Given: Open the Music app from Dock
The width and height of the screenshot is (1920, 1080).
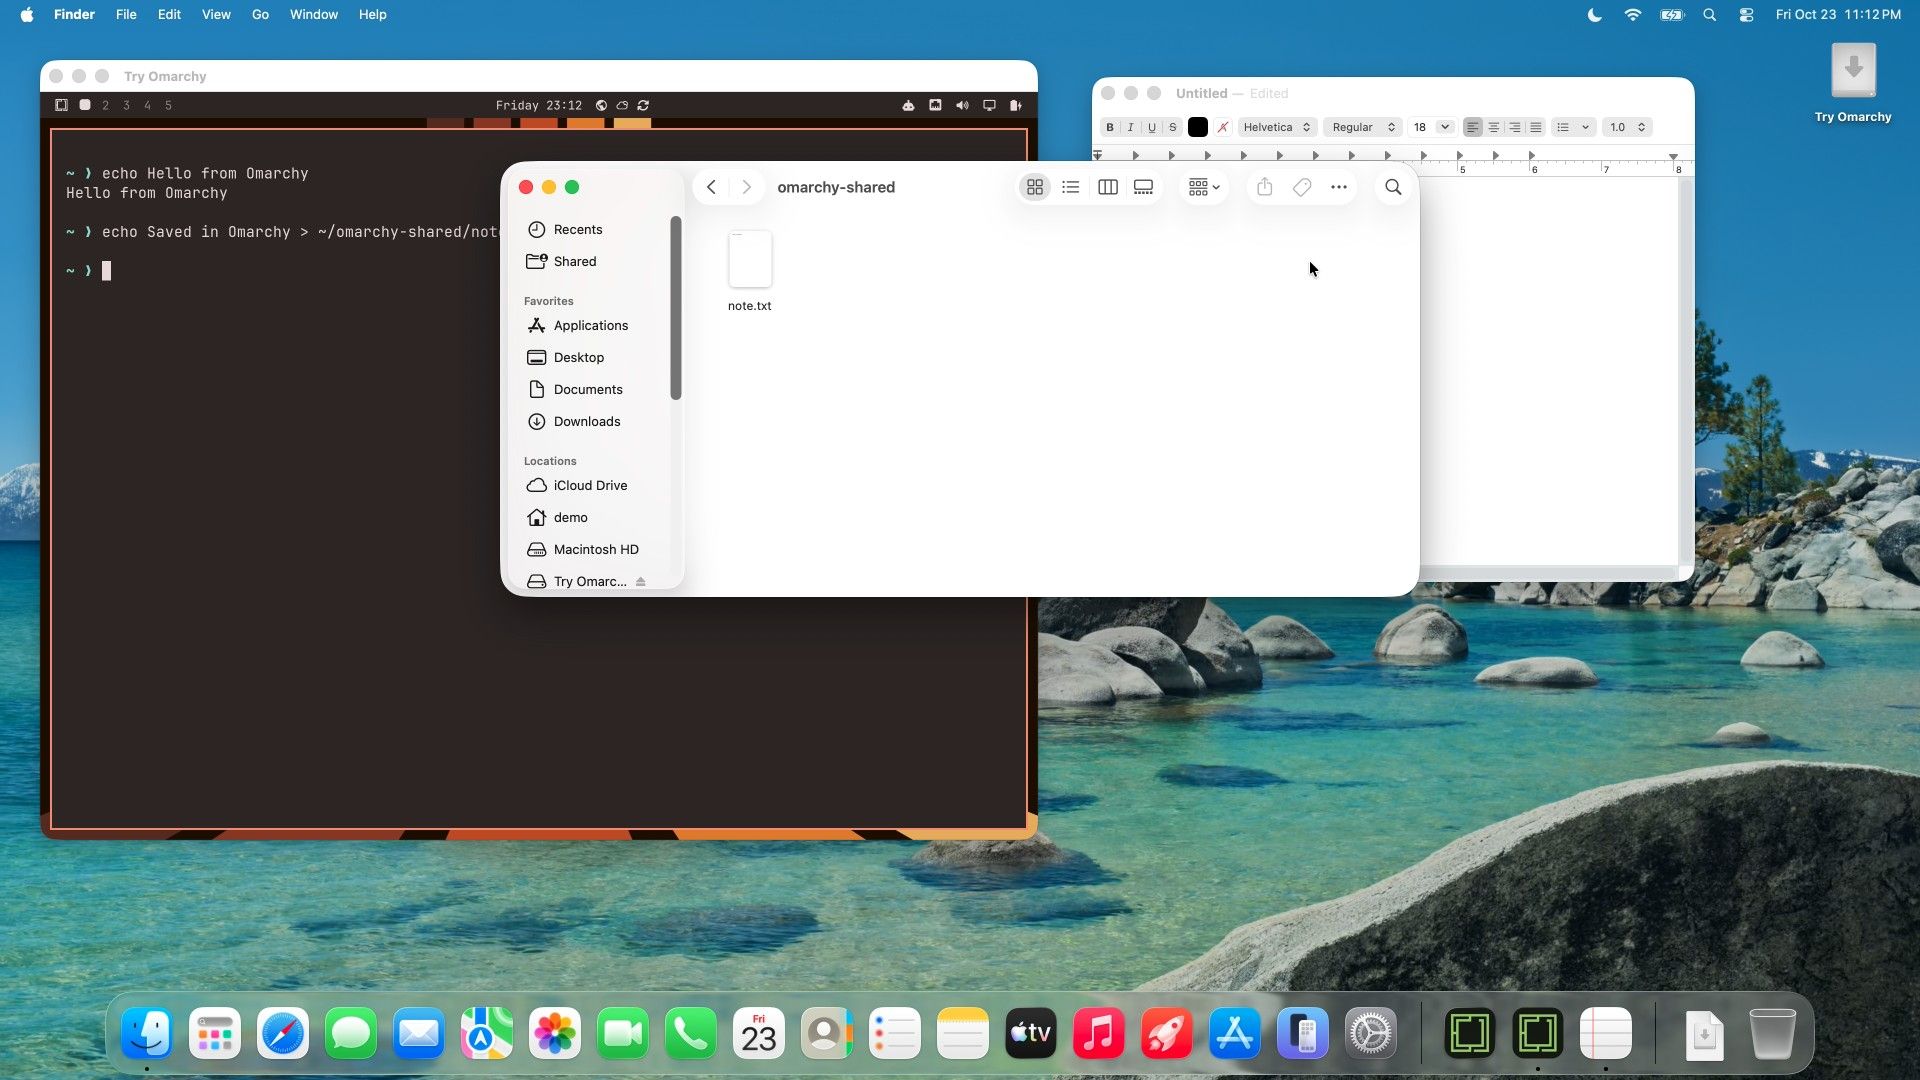Looking at the screenshot, I should 1098,1034.
